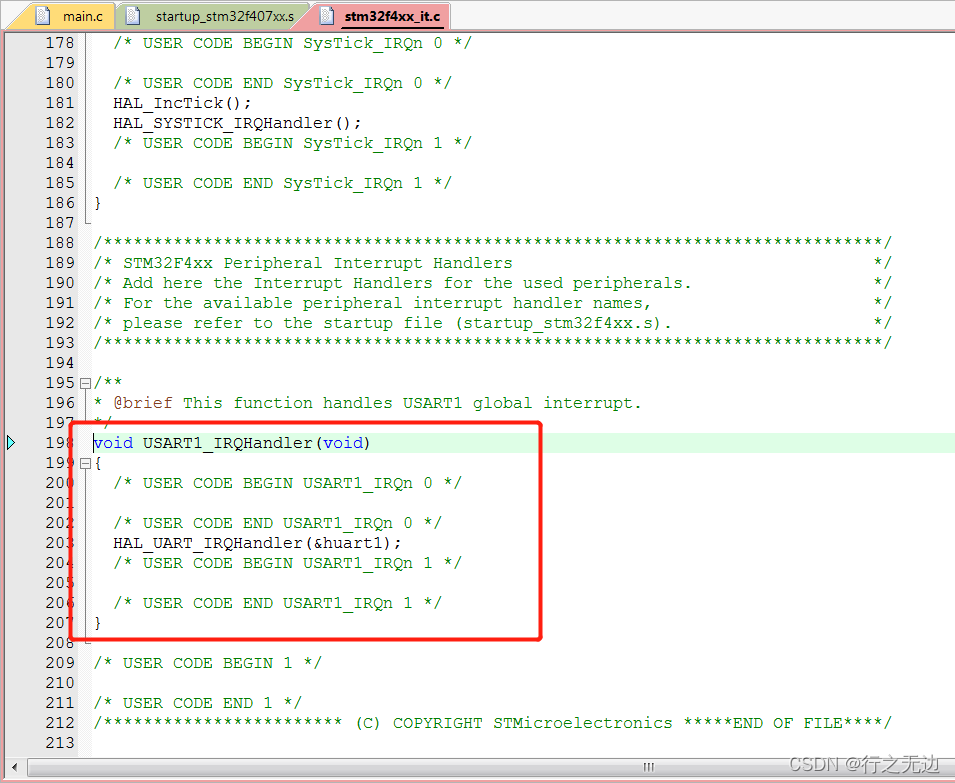Collapse the function body at line 199
Screen dimensions: 955x783
tap(85, 464)
